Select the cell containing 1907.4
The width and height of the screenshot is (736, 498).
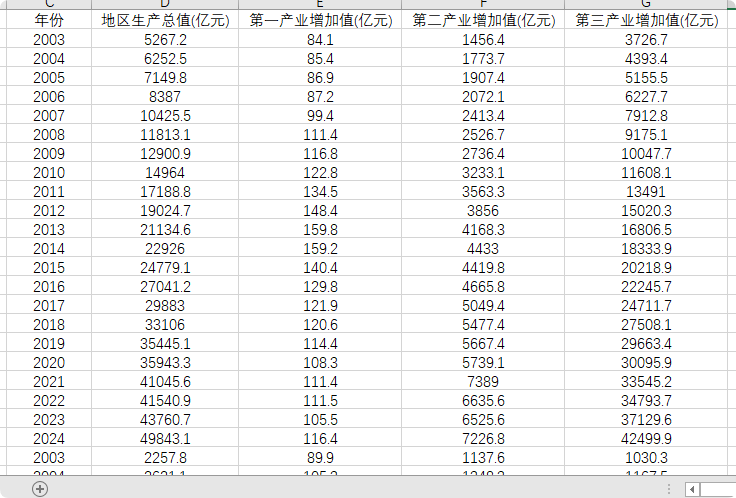click(x=483, y=77)
